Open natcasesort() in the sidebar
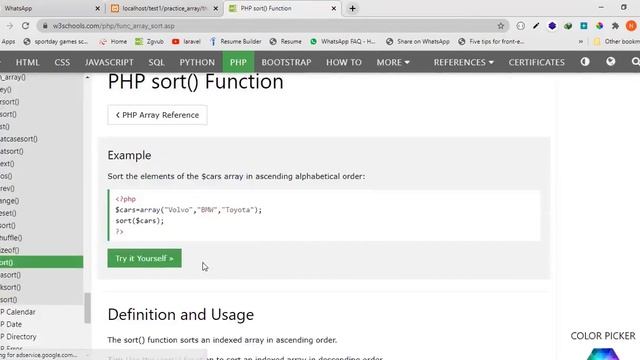 click(x=41, y=139)
